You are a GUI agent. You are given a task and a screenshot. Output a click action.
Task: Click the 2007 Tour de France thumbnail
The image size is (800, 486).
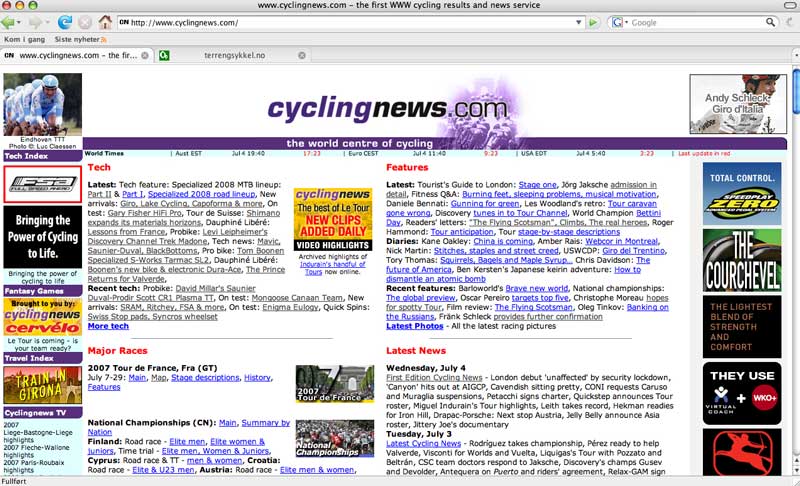pyautogui.click(x=335, y=384)
